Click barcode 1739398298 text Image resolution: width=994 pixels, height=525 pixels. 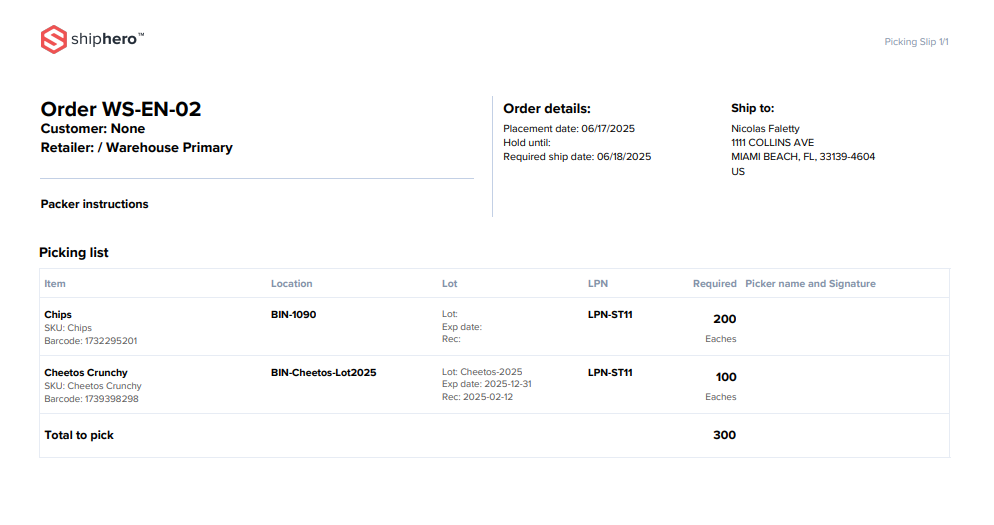click(91, 399)
